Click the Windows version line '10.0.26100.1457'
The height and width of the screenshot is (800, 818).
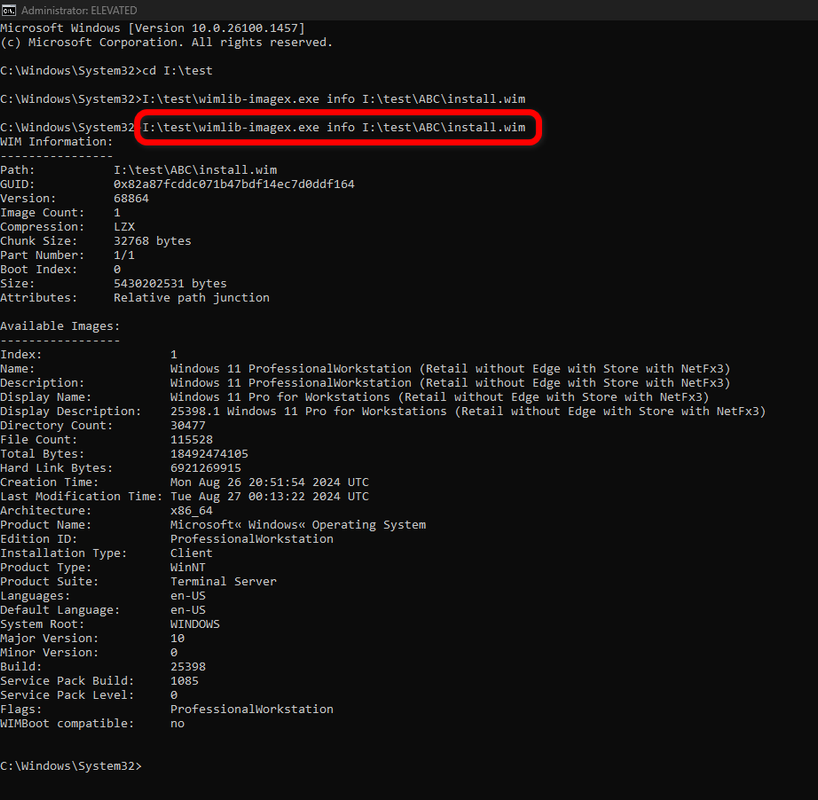[152, 28]
